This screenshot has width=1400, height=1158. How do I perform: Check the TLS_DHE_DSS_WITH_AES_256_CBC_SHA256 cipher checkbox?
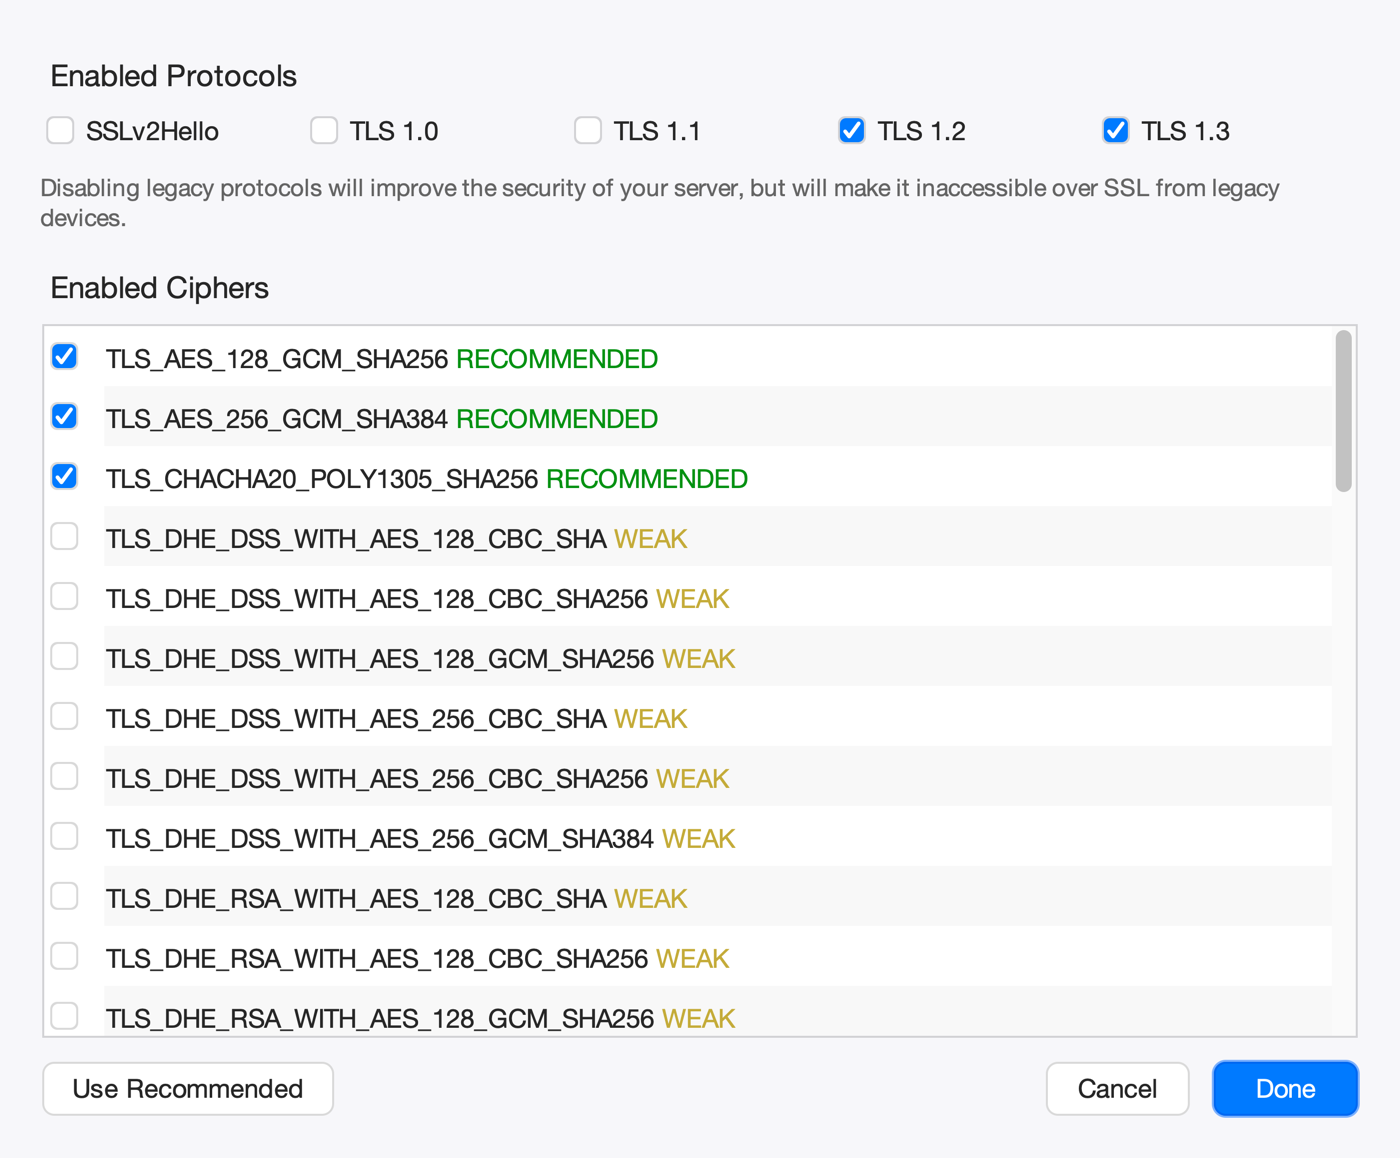[65, 777]
